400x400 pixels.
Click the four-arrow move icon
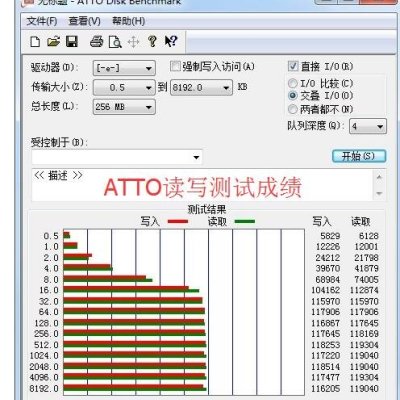coord(133,42)
